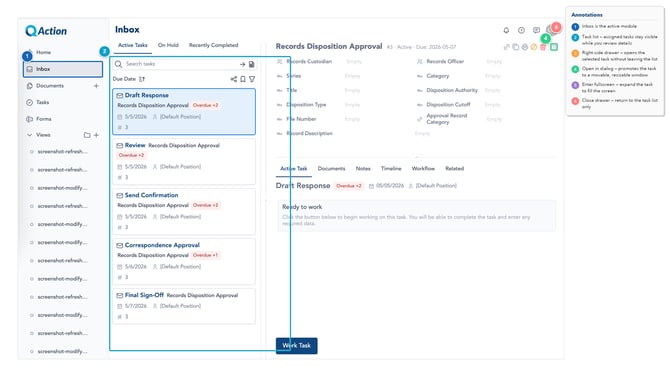The image size is (670, 377).
Task: Click the Ready to work heading
Action: tap(302, 207)
